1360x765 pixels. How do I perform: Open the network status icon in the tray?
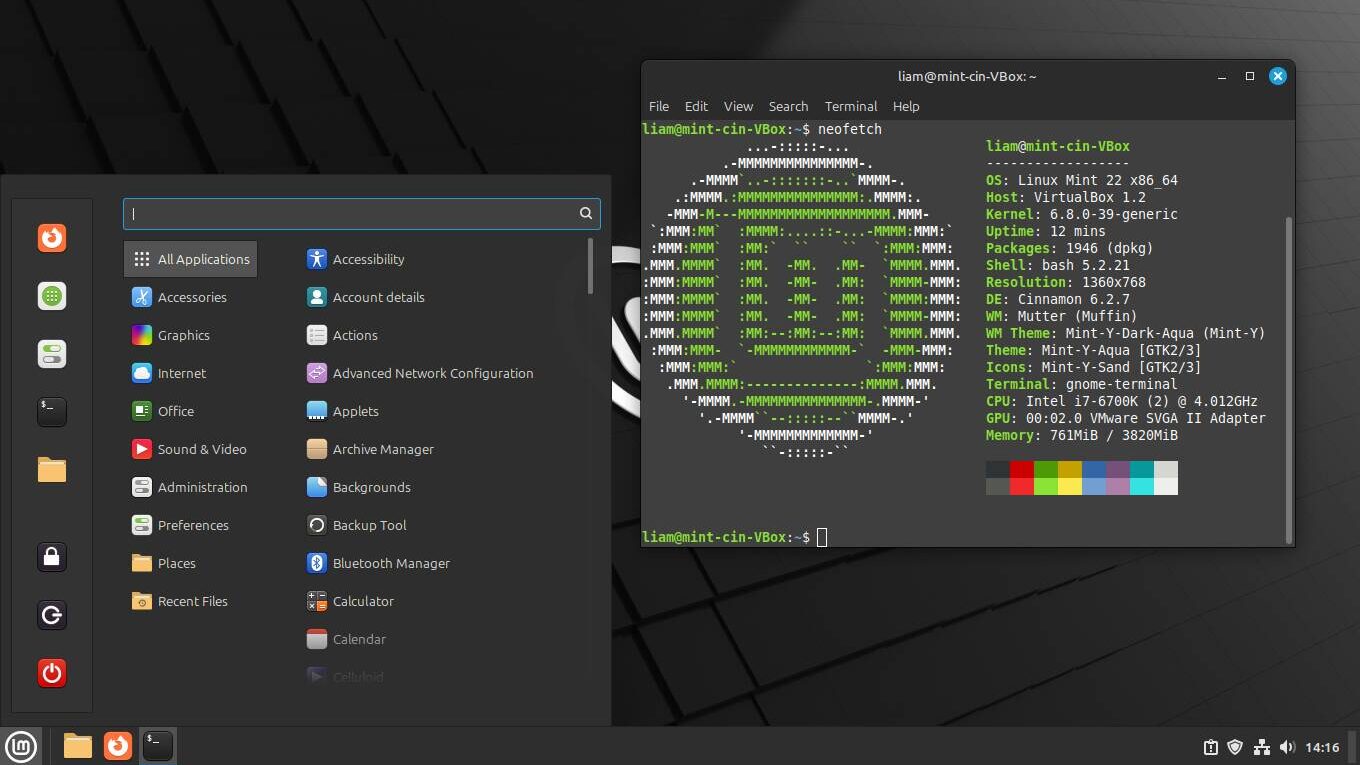pyautogui.click(x=1259, y=746)
